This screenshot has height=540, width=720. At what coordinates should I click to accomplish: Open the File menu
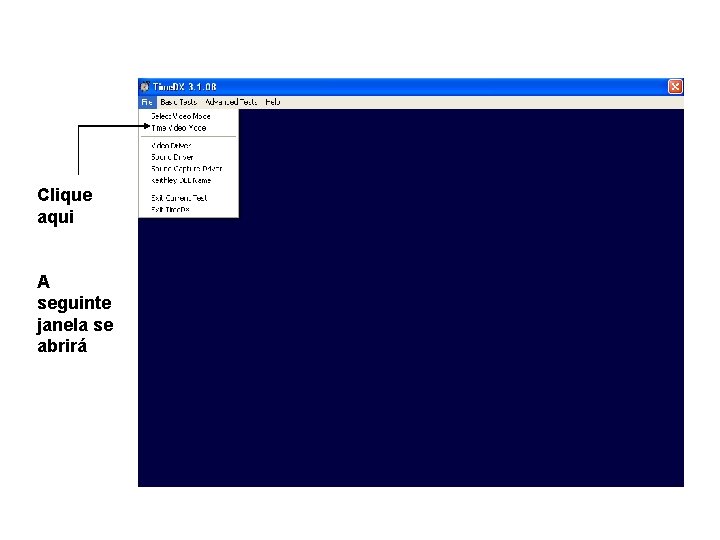point(147,102)
